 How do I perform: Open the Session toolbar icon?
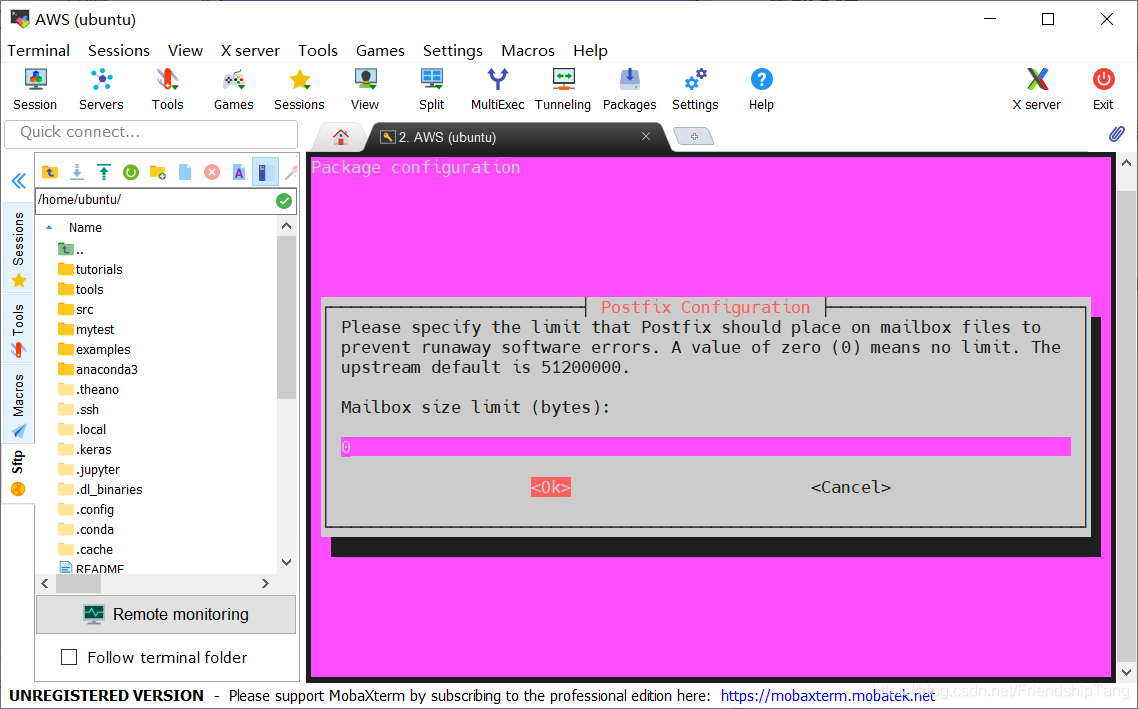[x=35, y=89]
